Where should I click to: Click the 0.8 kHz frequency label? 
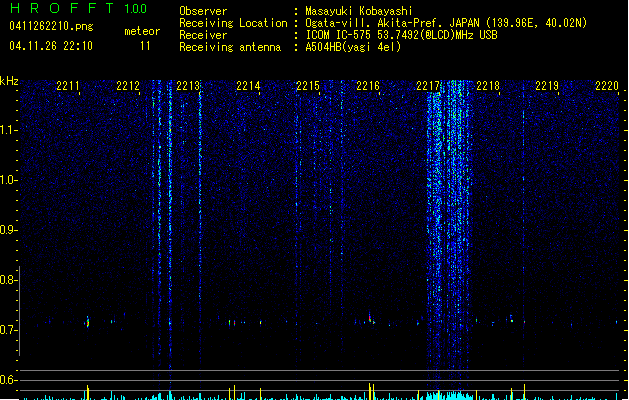pos(9,280)
